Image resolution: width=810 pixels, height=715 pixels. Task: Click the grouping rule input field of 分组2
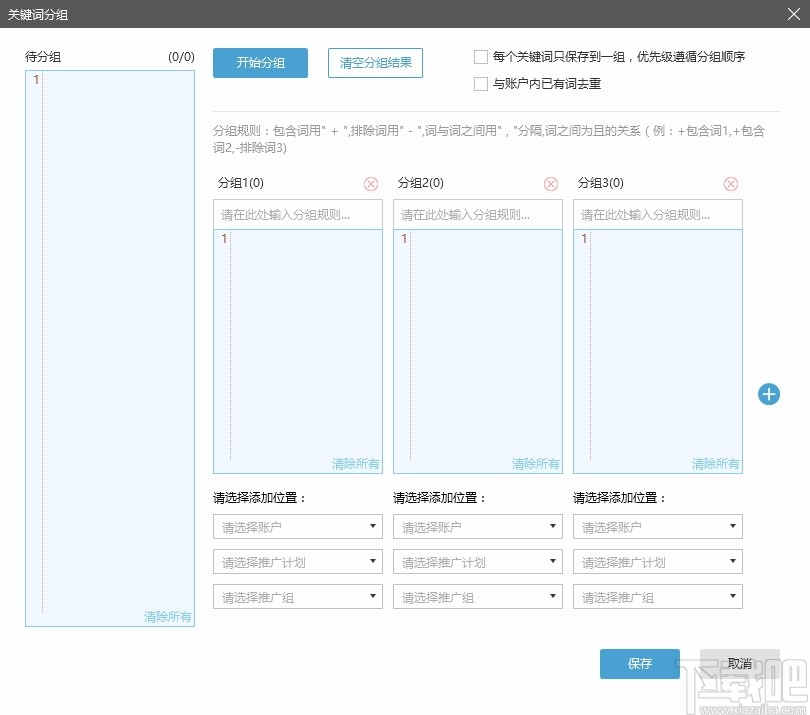[477, 213]
